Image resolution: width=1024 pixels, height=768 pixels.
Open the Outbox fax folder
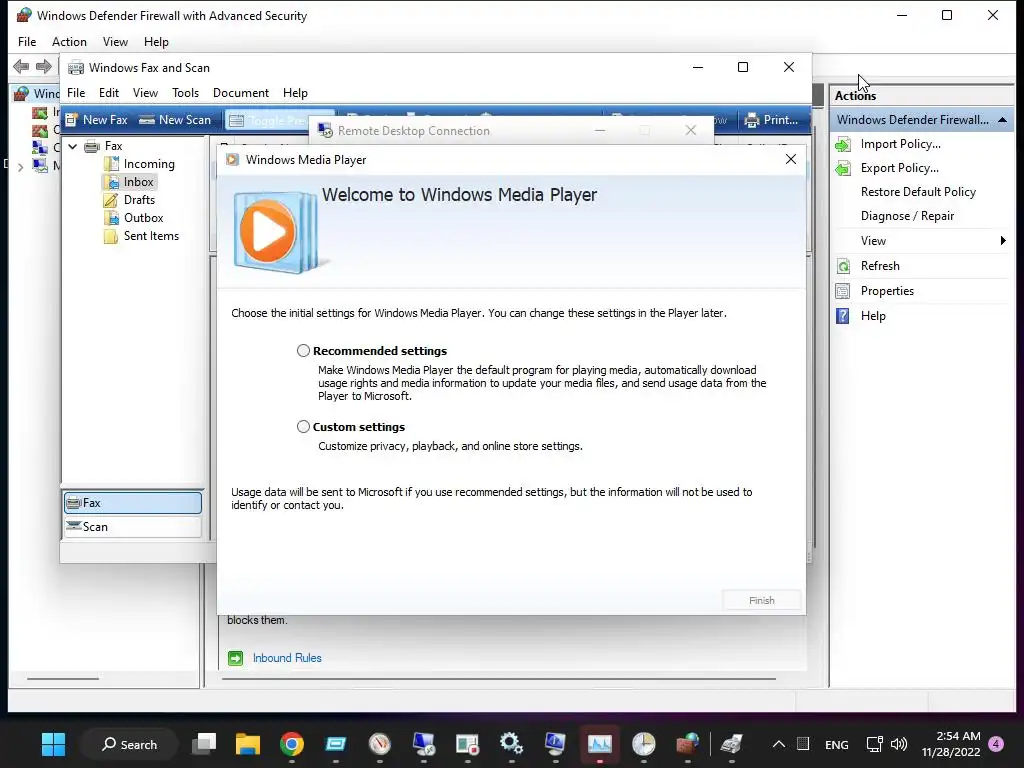click(x=134, y=217)
